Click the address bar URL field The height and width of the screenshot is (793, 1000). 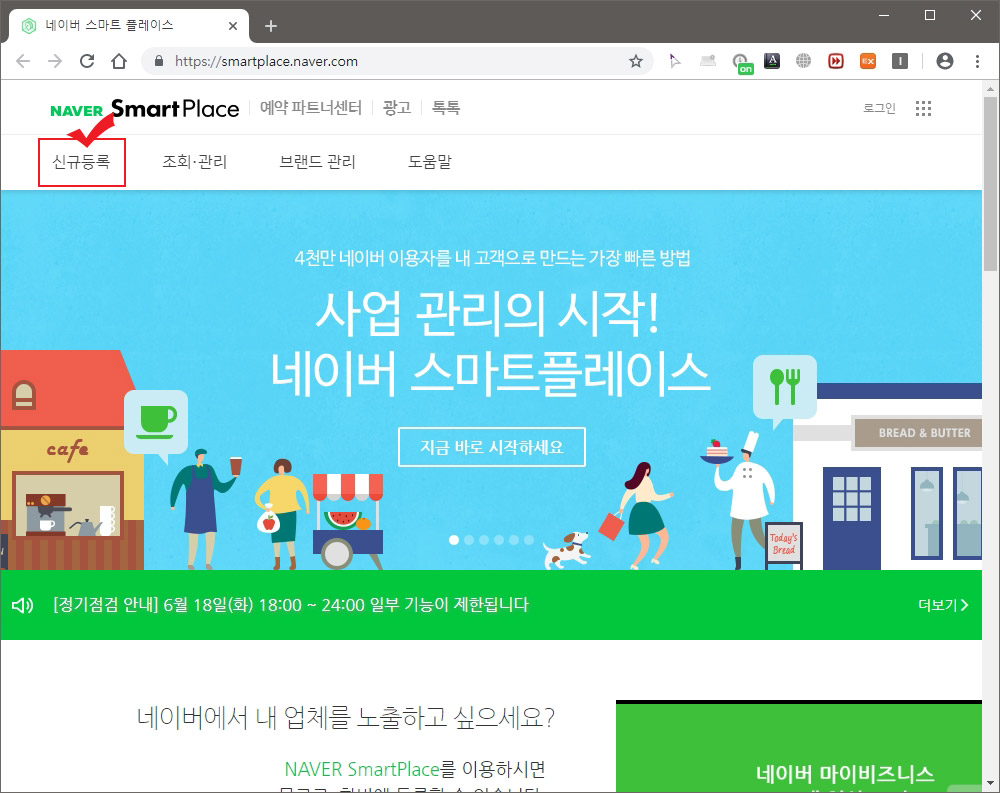click(395, 61)
